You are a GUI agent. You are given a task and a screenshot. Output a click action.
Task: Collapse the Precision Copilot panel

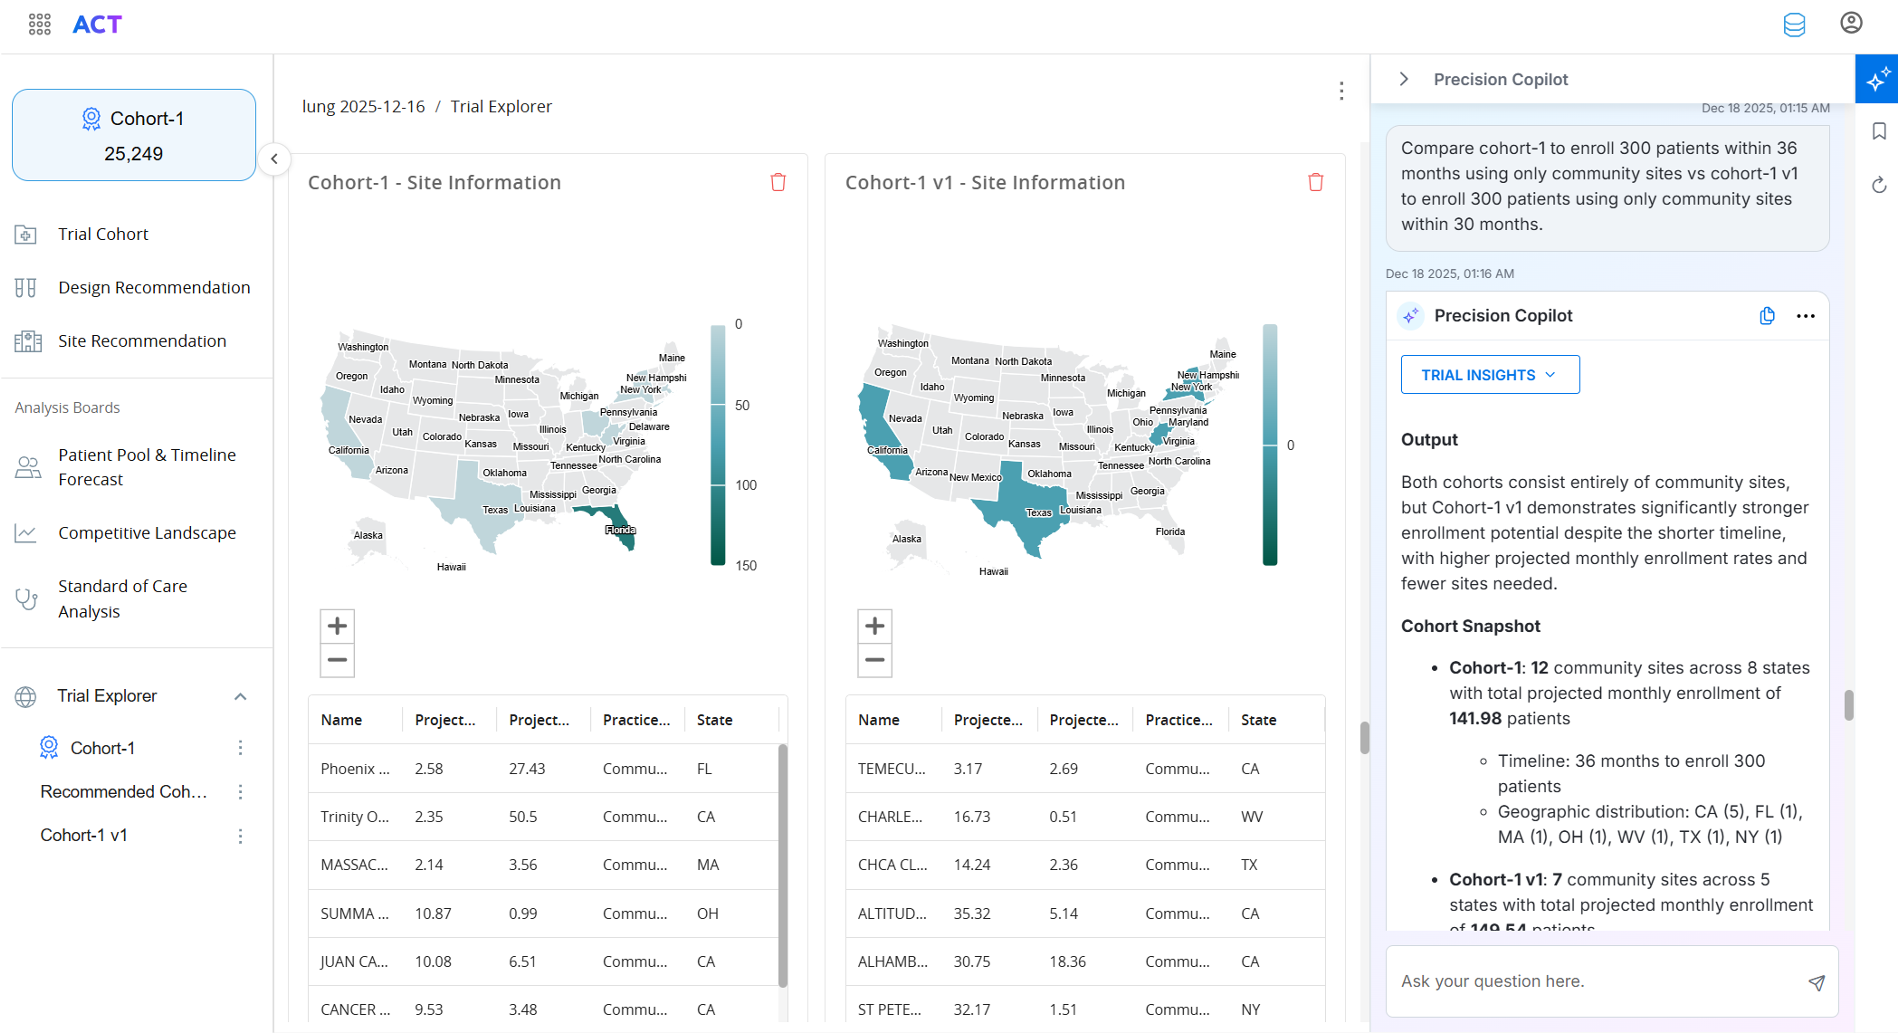1404,78
